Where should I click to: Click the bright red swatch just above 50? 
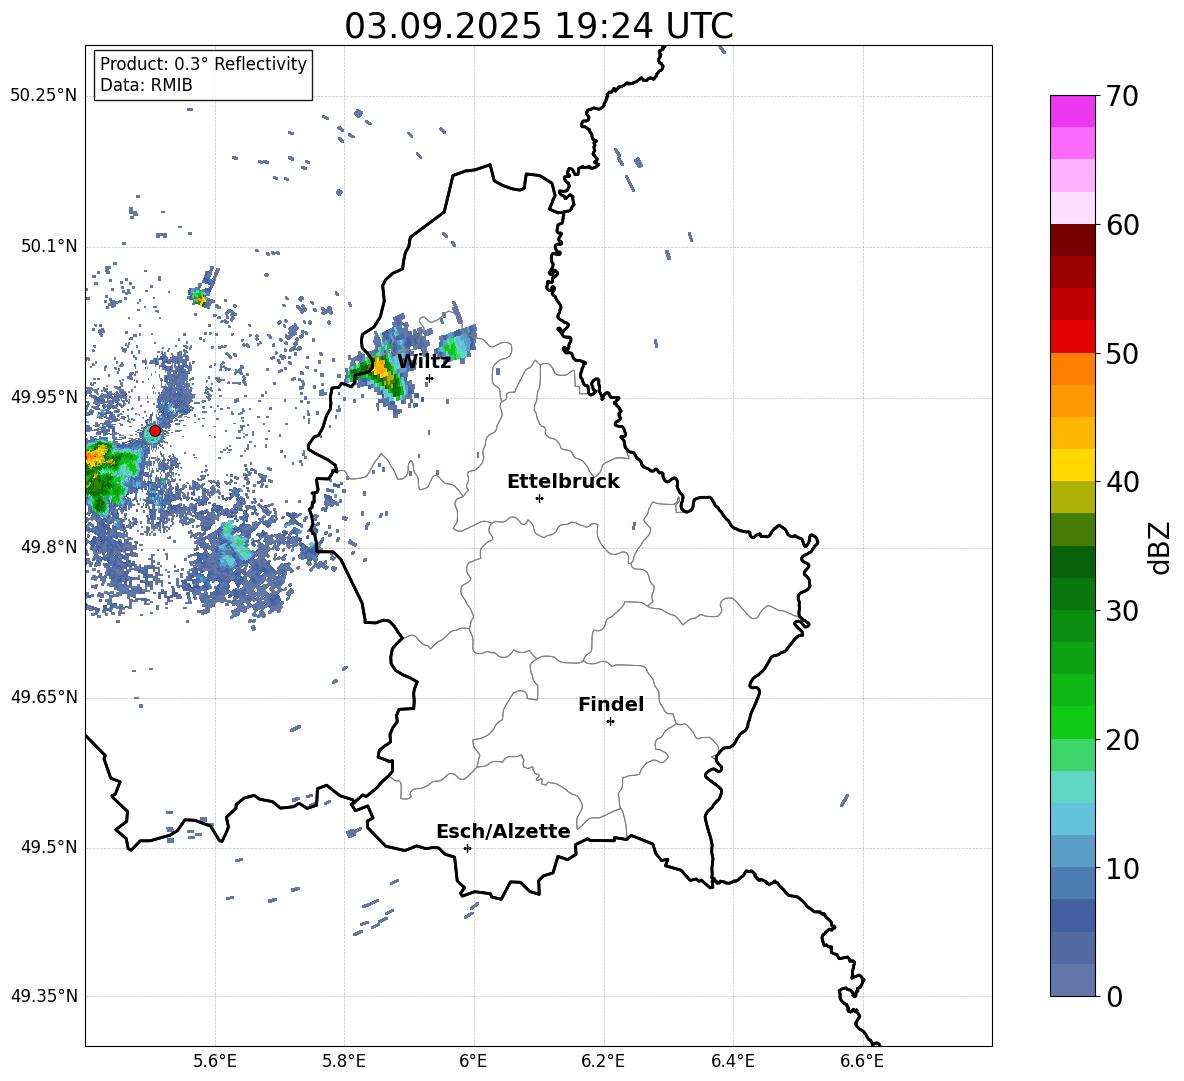pos(1073,337)
